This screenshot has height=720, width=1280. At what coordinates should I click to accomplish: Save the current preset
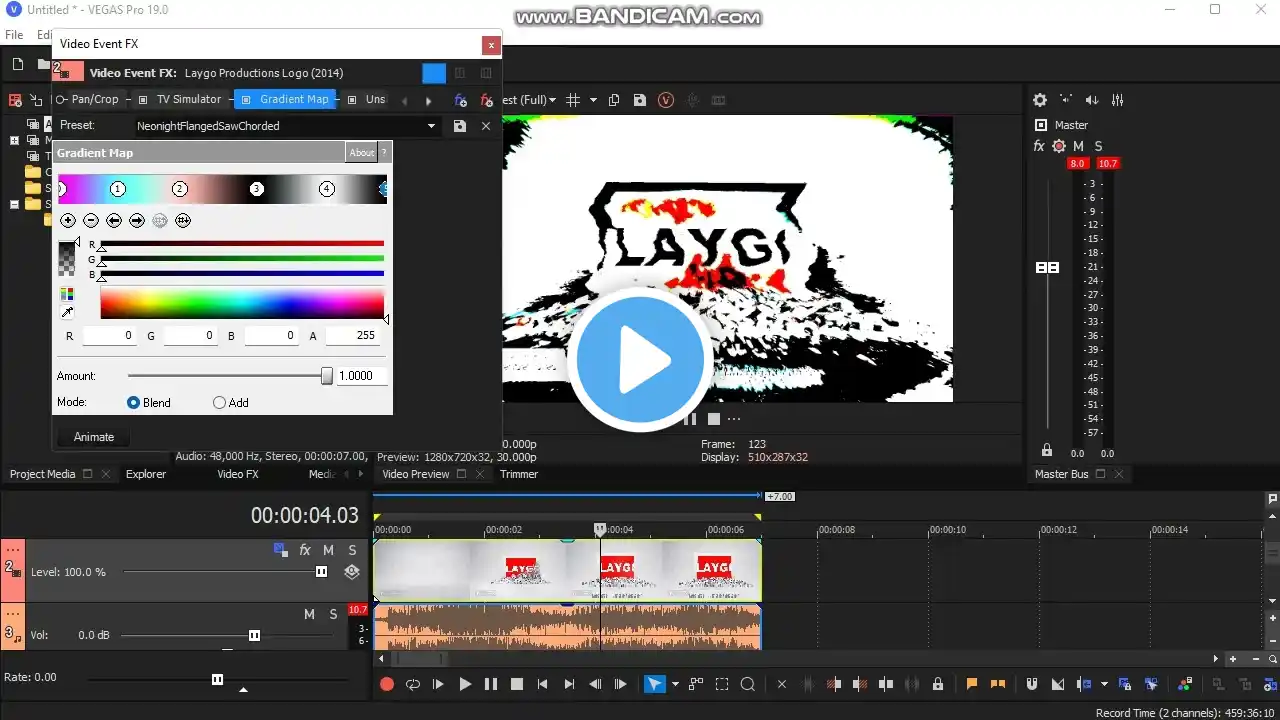[459, 126]
